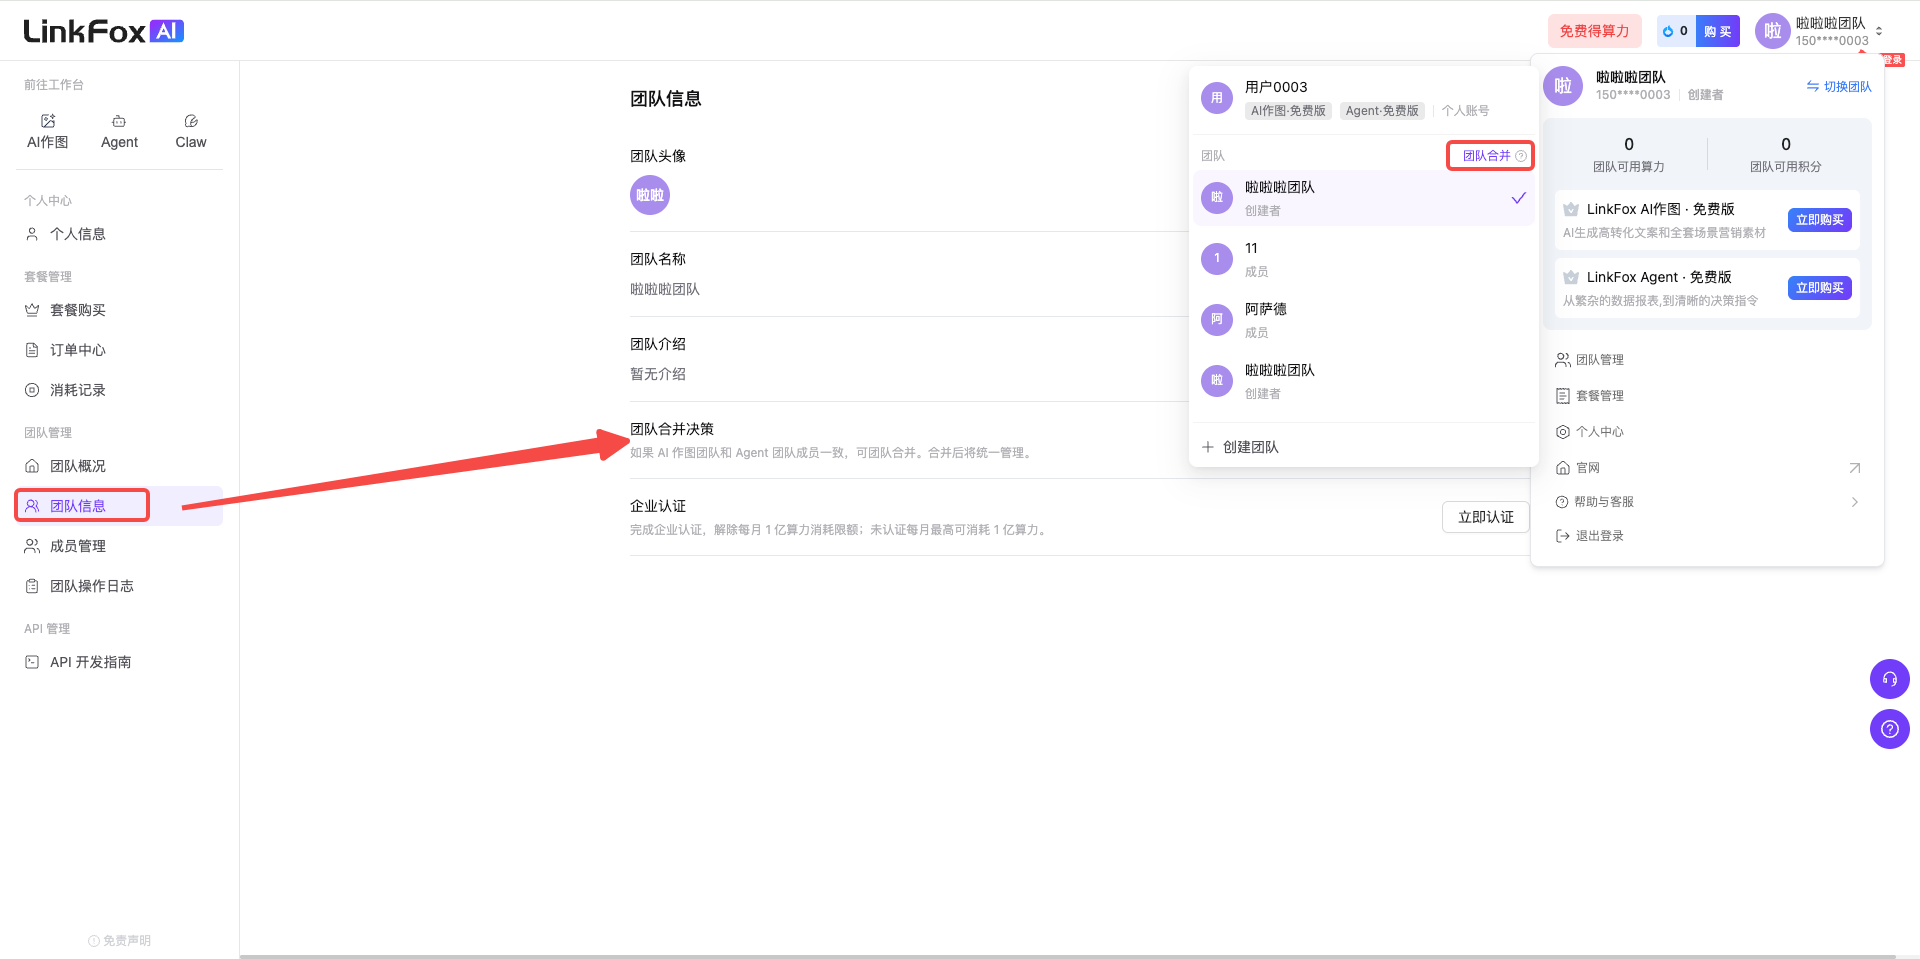Click the 购买 button in the header
1920x959 pixels.
1718,31
